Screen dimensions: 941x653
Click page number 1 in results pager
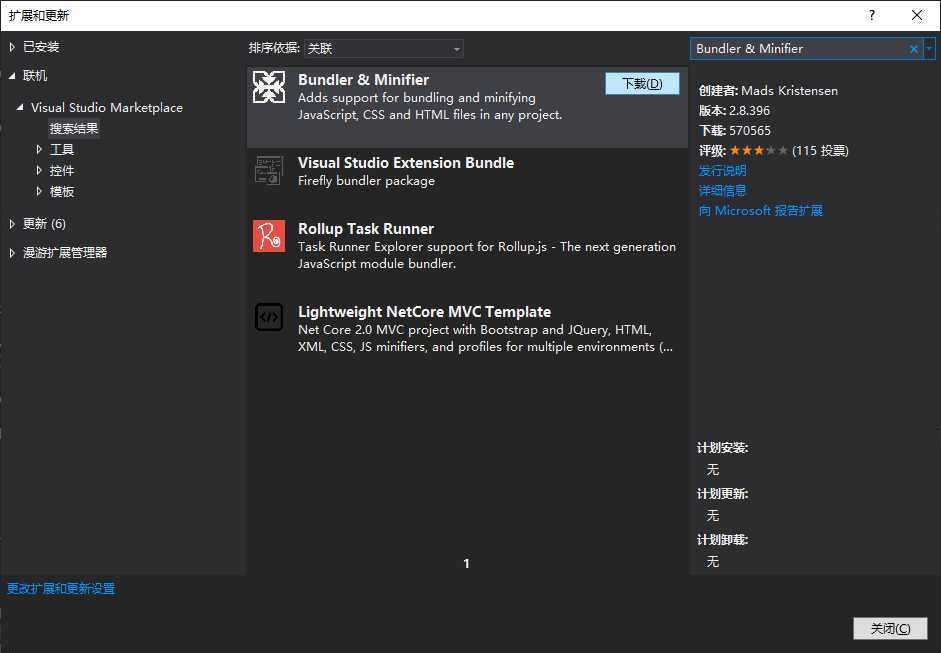pos(466,563)
